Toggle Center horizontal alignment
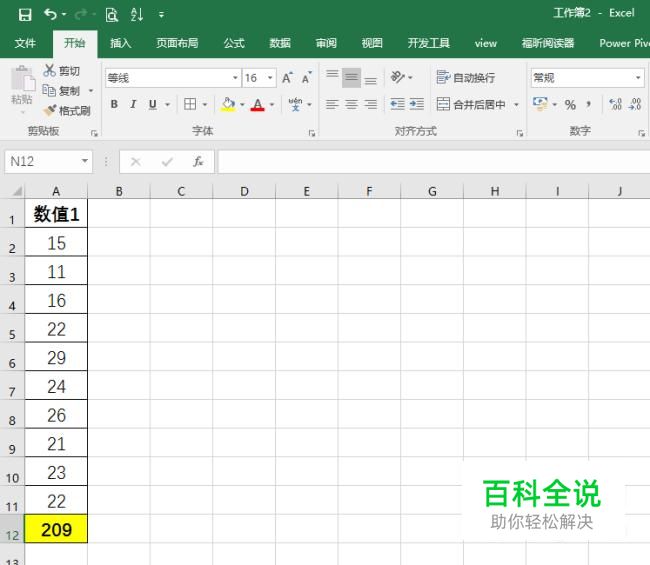 coord(351,104)
